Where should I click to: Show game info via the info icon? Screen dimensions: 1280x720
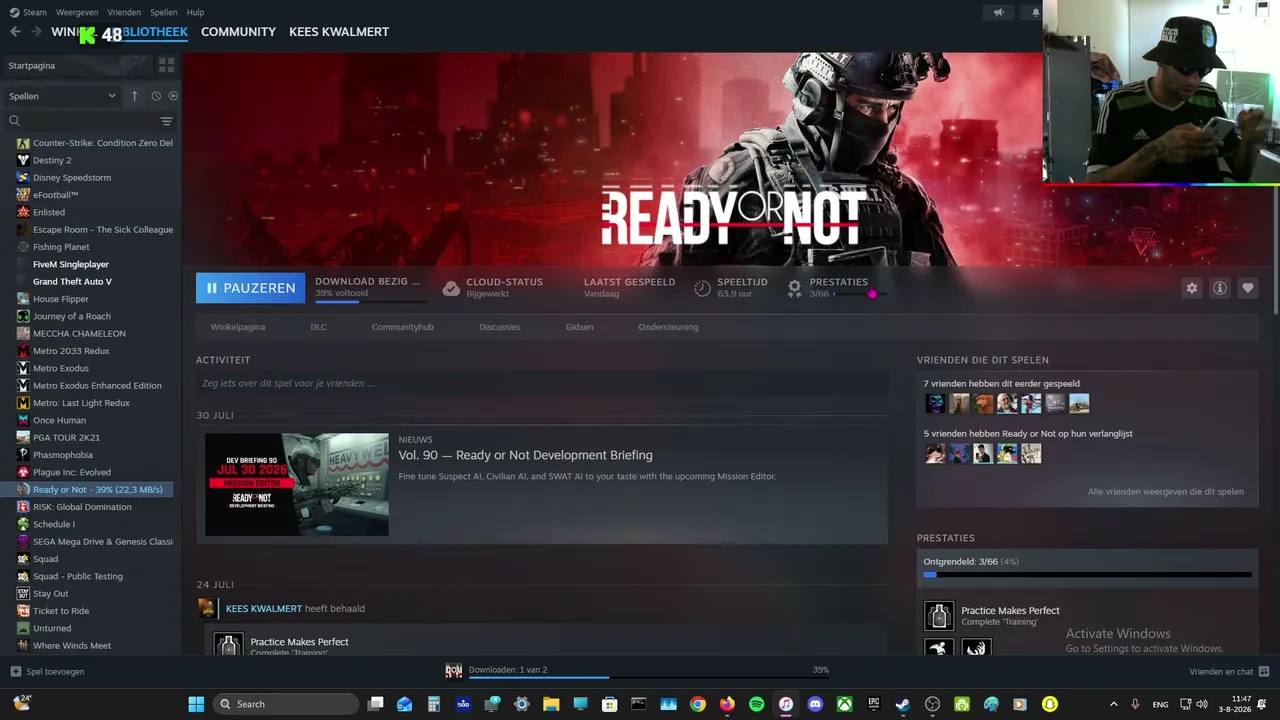coord(1219,288)
